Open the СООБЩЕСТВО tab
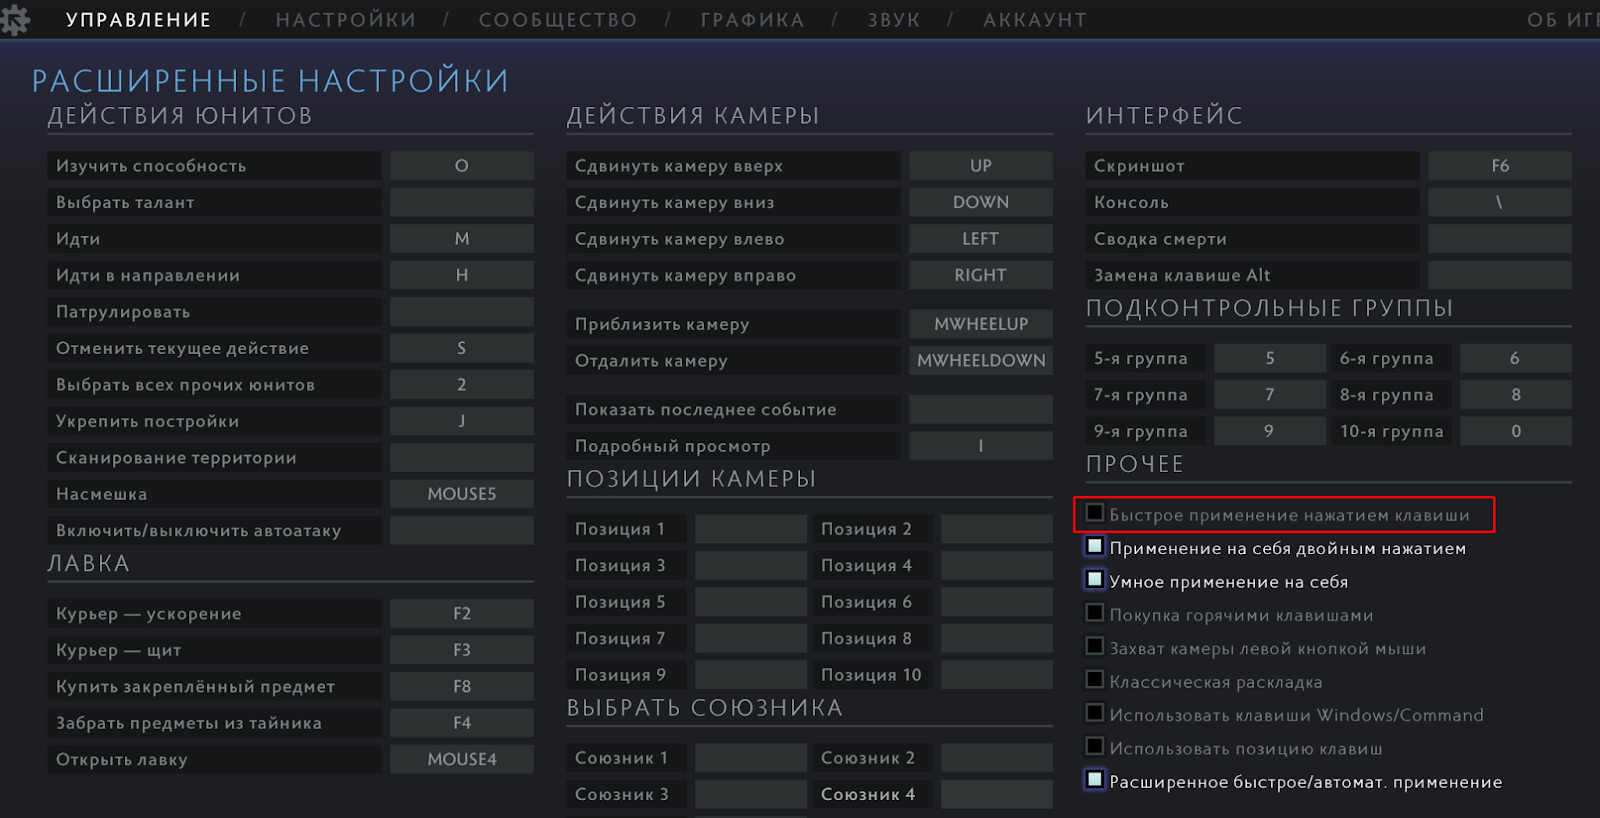The height and width of the screenshot is (818, 1600). (558, 20)
